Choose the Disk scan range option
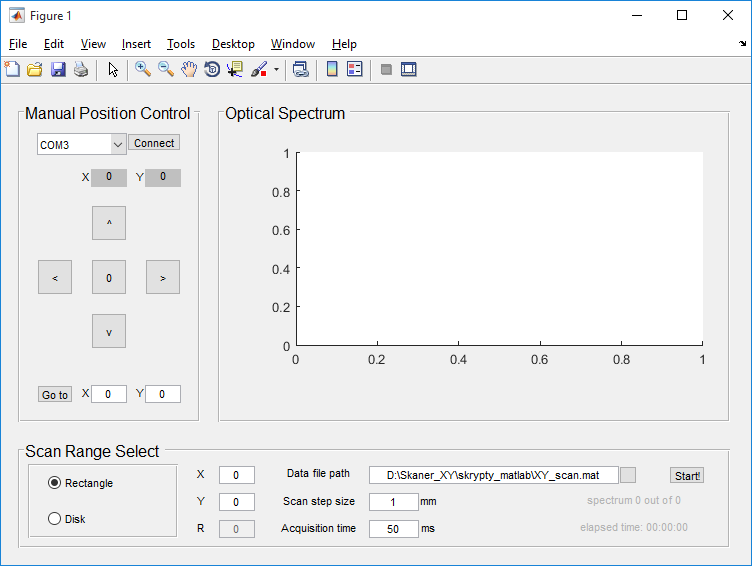 coord(55,519)
